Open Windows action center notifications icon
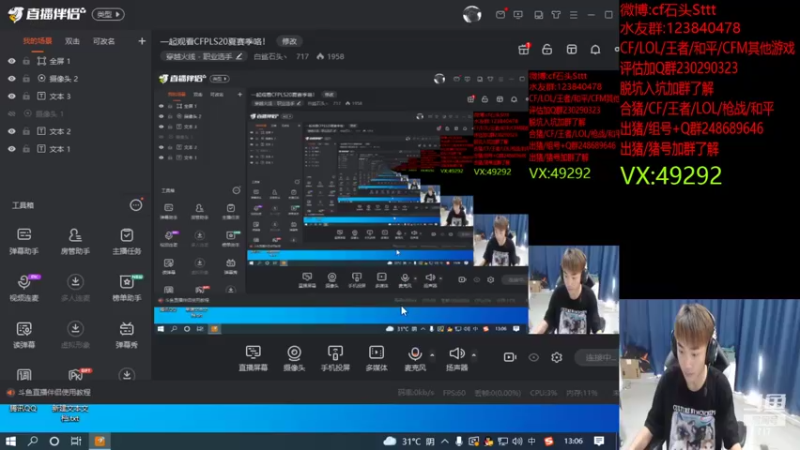The width and height of the screenshot is (800, 450). [599, 441]
